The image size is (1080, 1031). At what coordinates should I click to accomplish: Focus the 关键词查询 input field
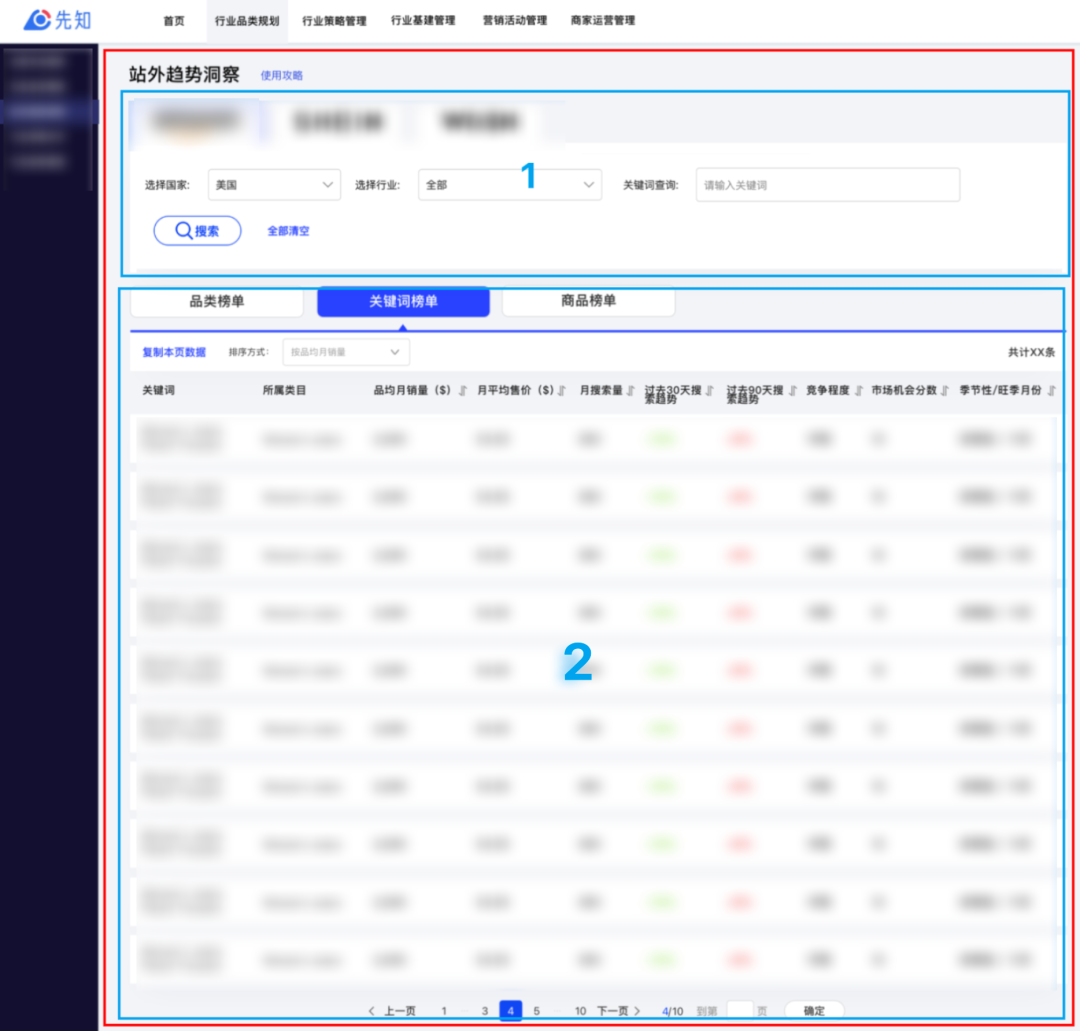click(827, 185)
